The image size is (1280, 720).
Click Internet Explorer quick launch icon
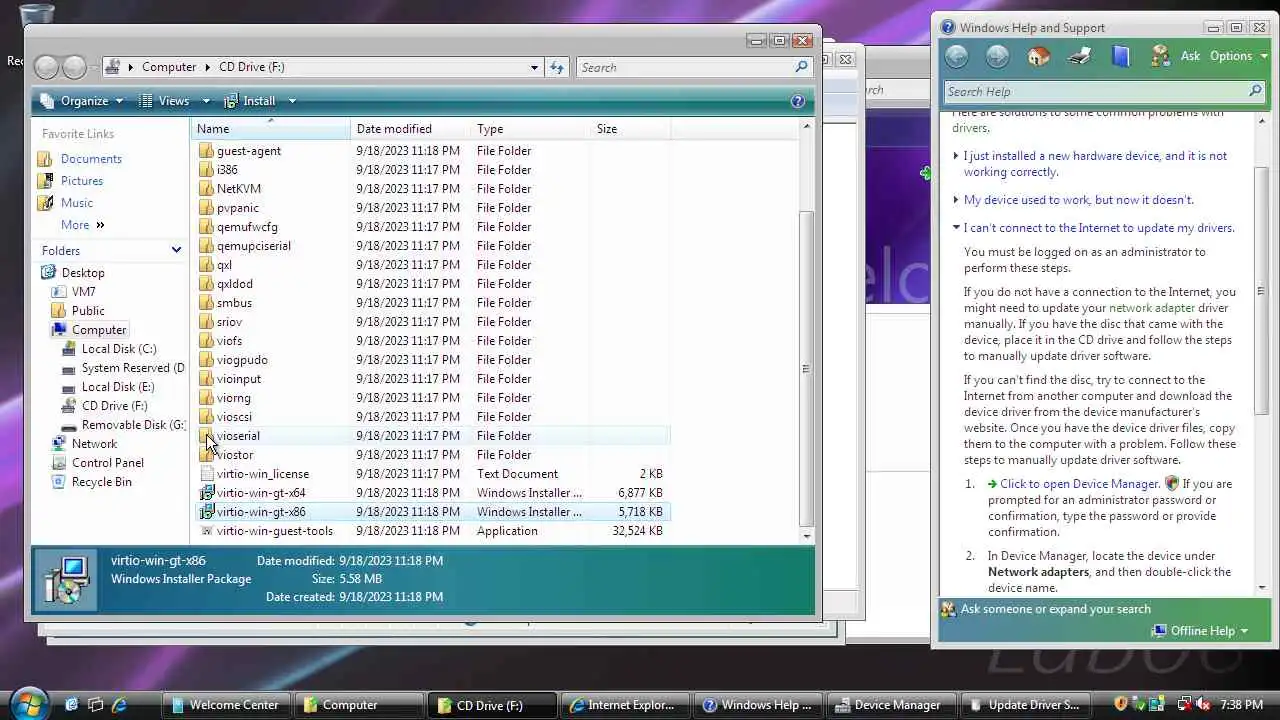click(120, 705)
